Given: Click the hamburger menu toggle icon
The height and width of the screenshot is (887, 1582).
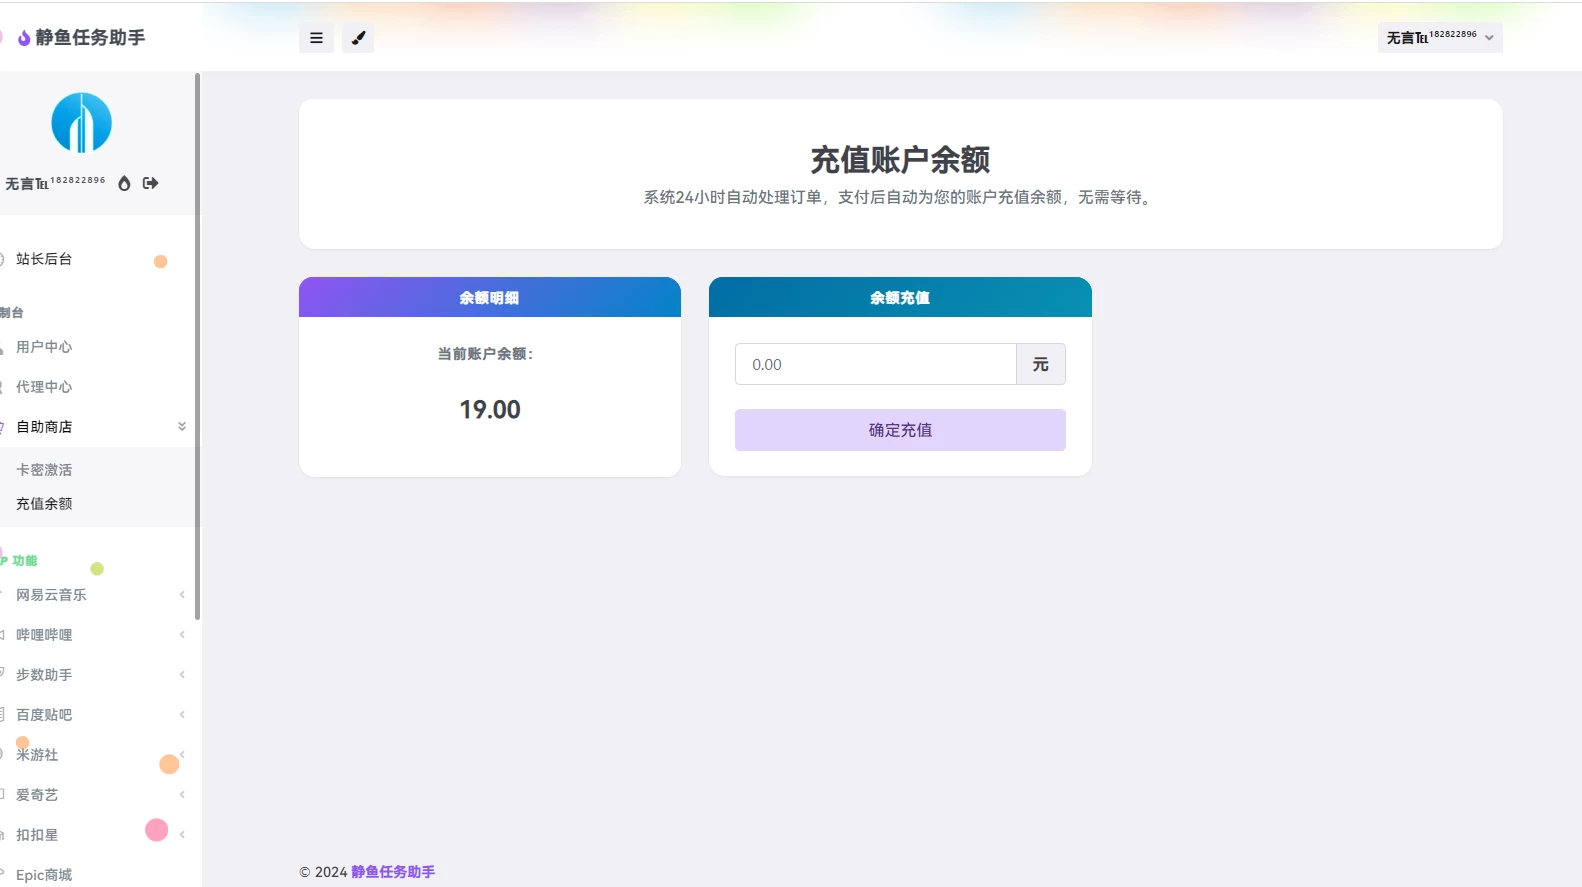Looking at the screenshot, I should [316, 38].
